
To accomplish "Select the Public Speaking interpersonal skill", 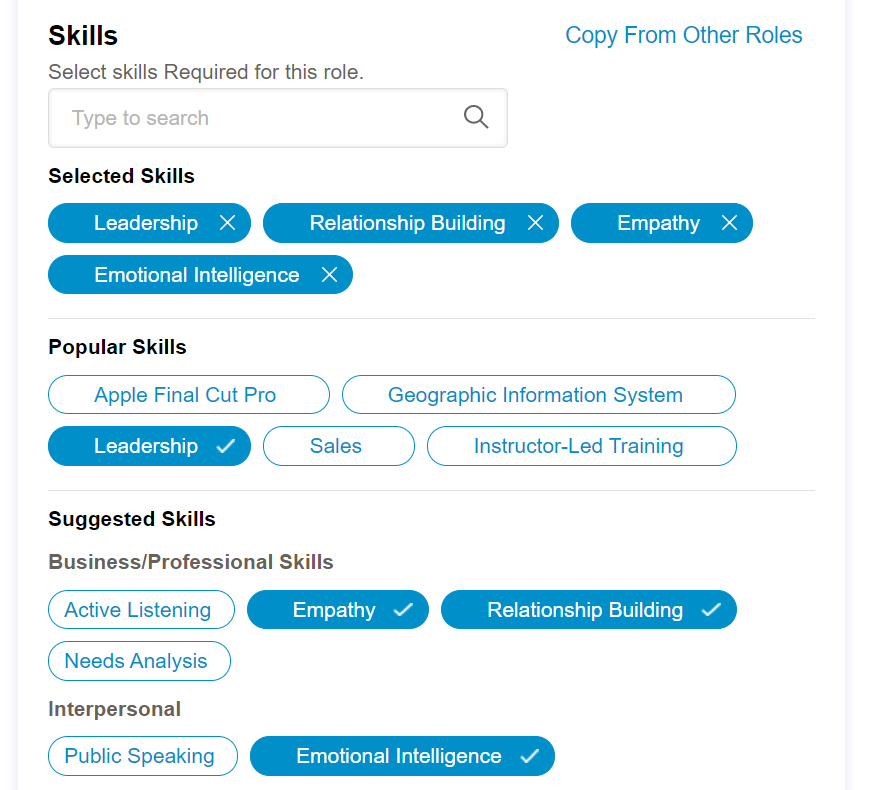I will pos(142,756).
